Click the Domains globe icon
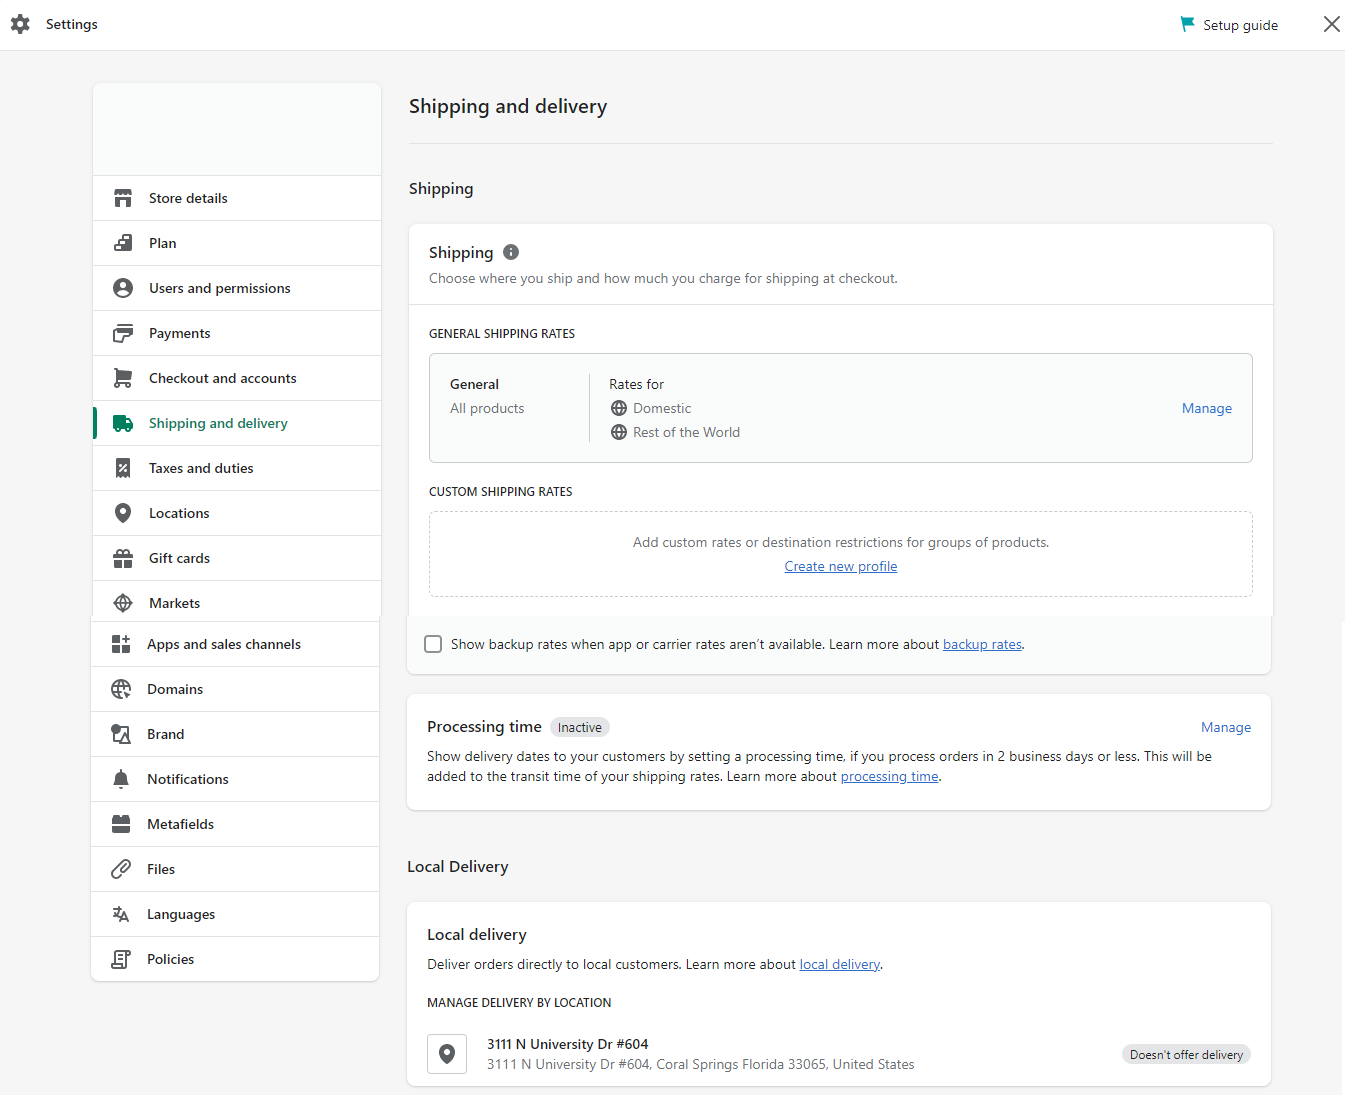Viewport: 1345px width, 1095px height. [121, 689]
